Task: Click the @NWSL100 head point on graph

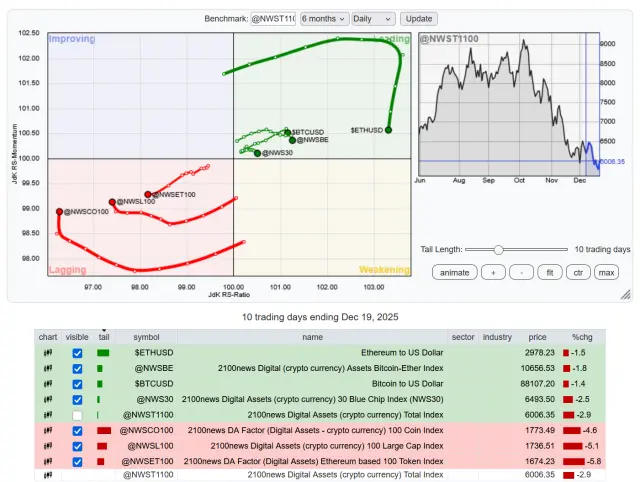Action: coord(112,202)
